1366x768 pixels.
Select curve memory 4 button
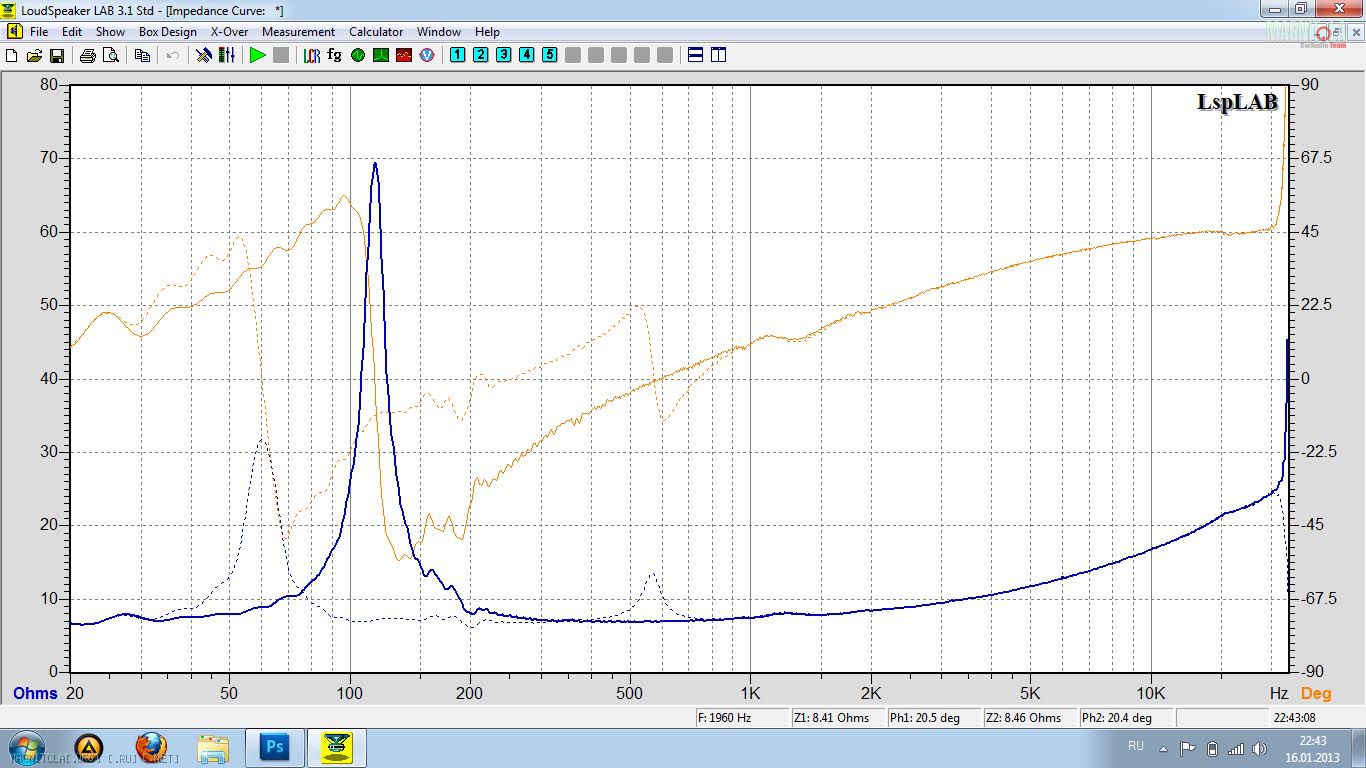[527, 55]
